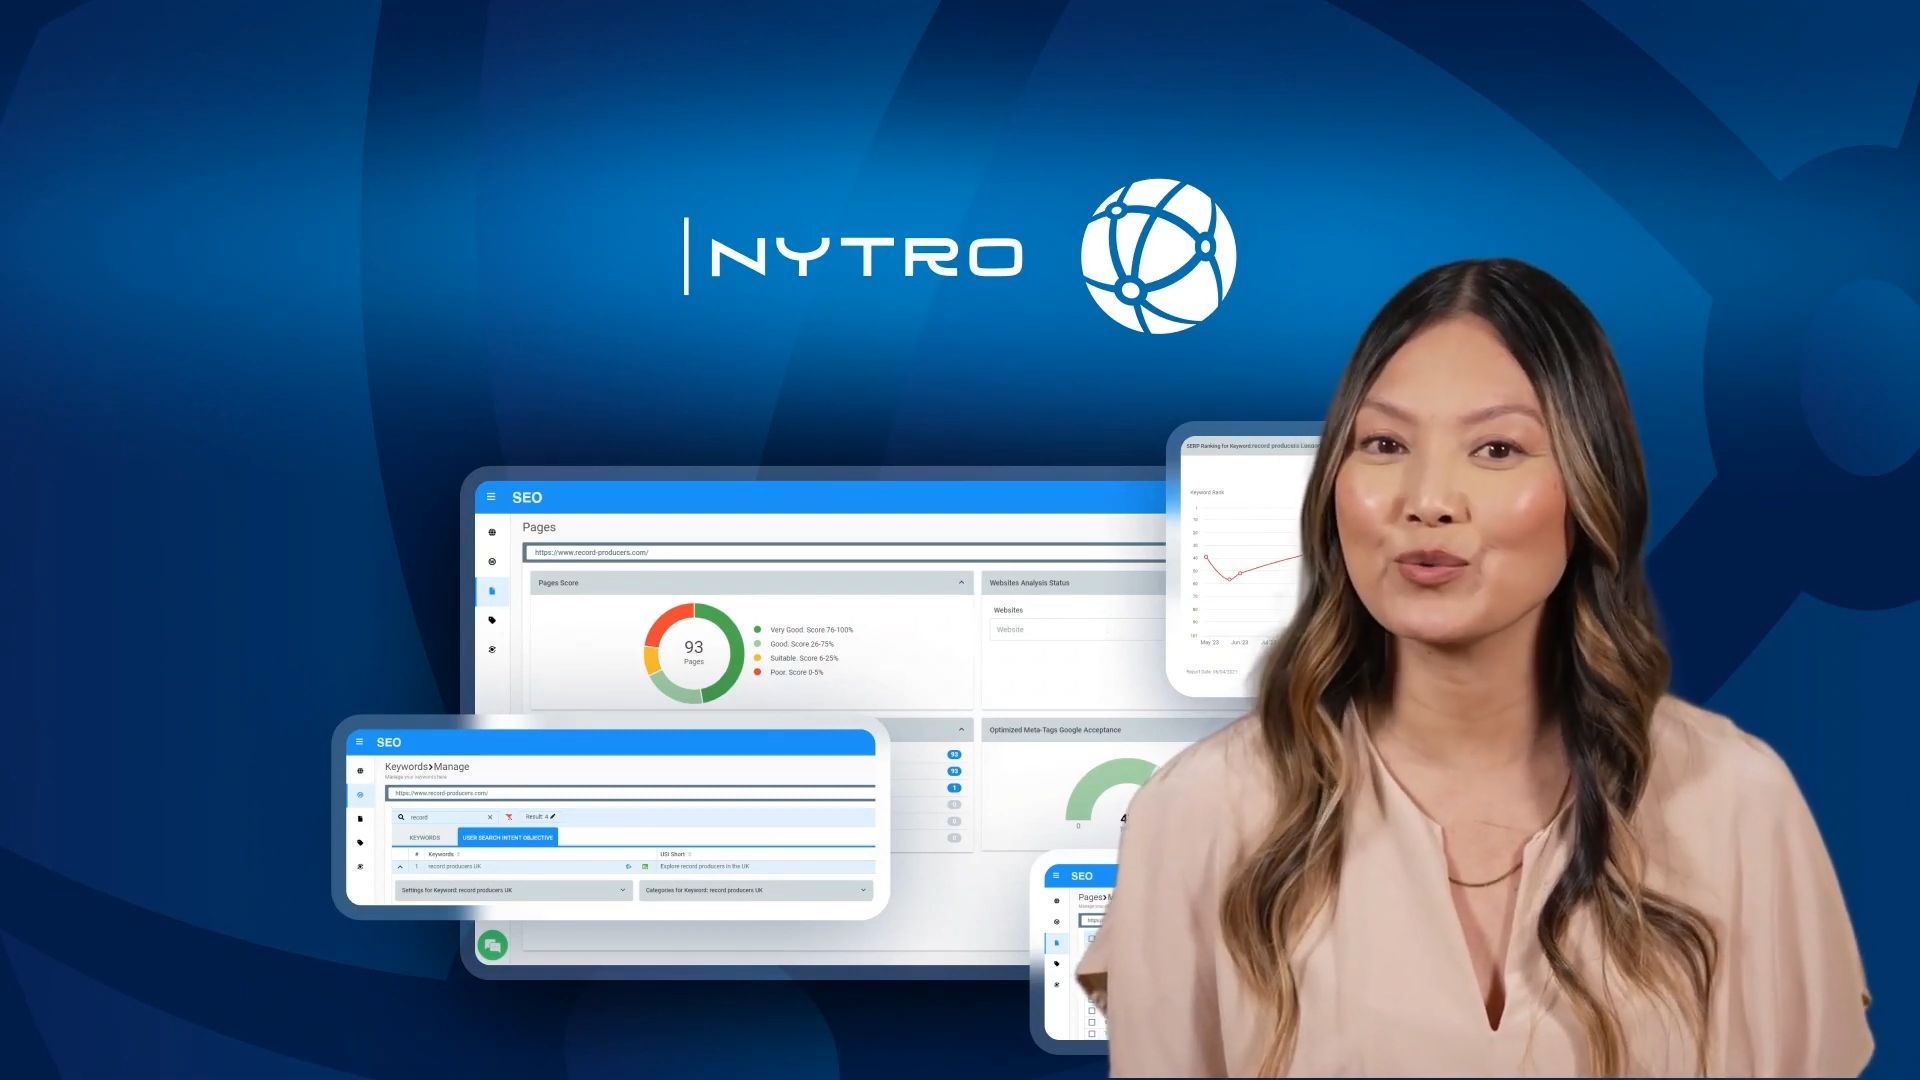
Task: Click URL field in main Pages window
Action: (845, 552)
